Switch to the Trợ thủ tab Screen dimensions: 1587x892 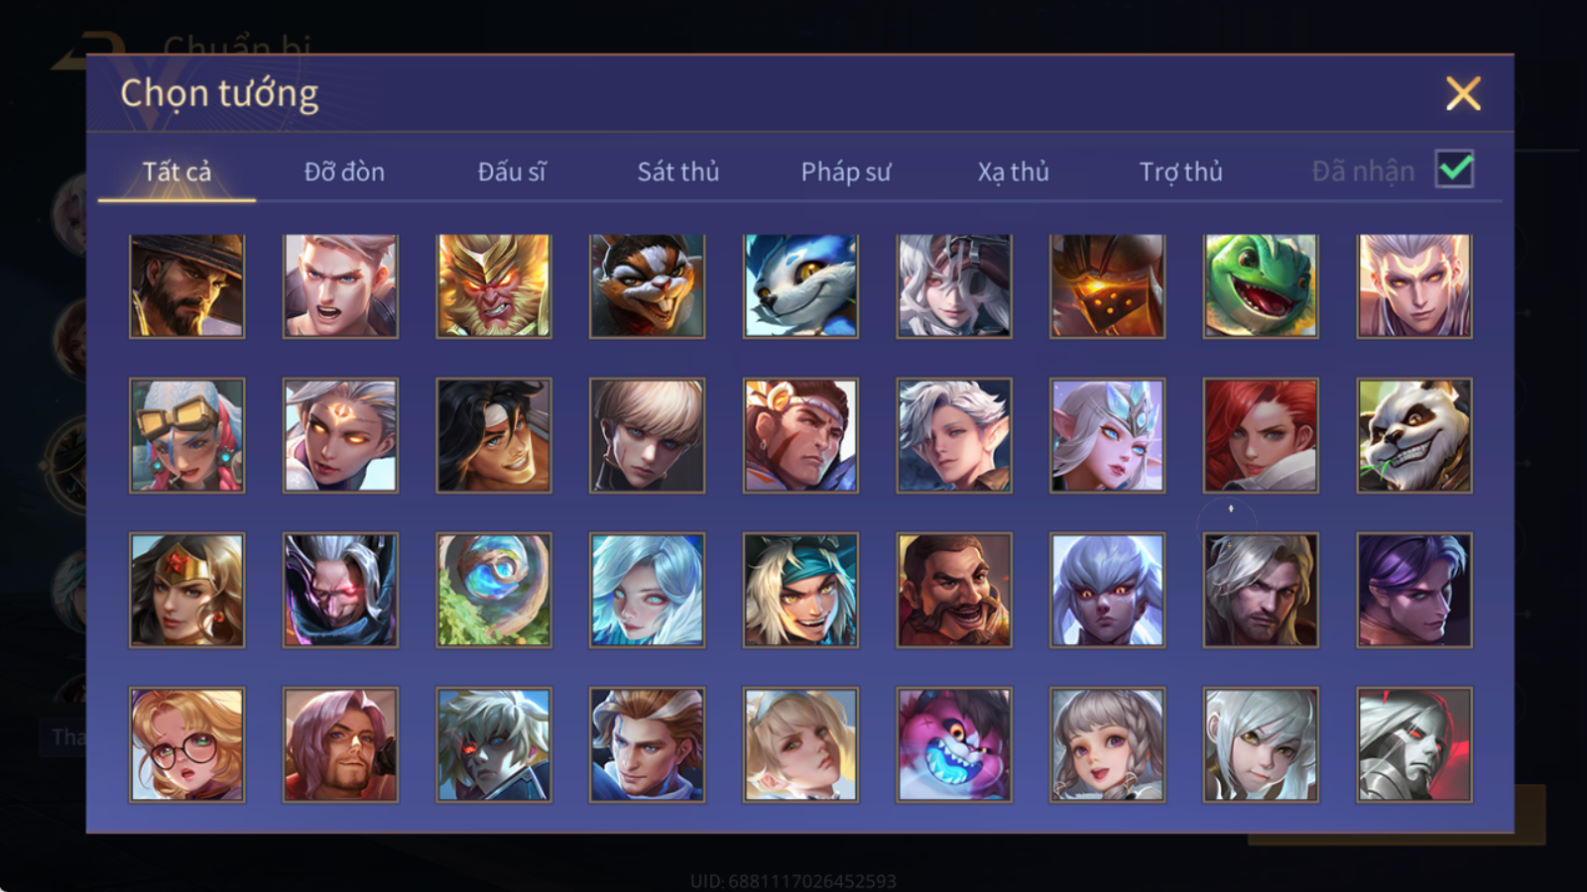1181,172
